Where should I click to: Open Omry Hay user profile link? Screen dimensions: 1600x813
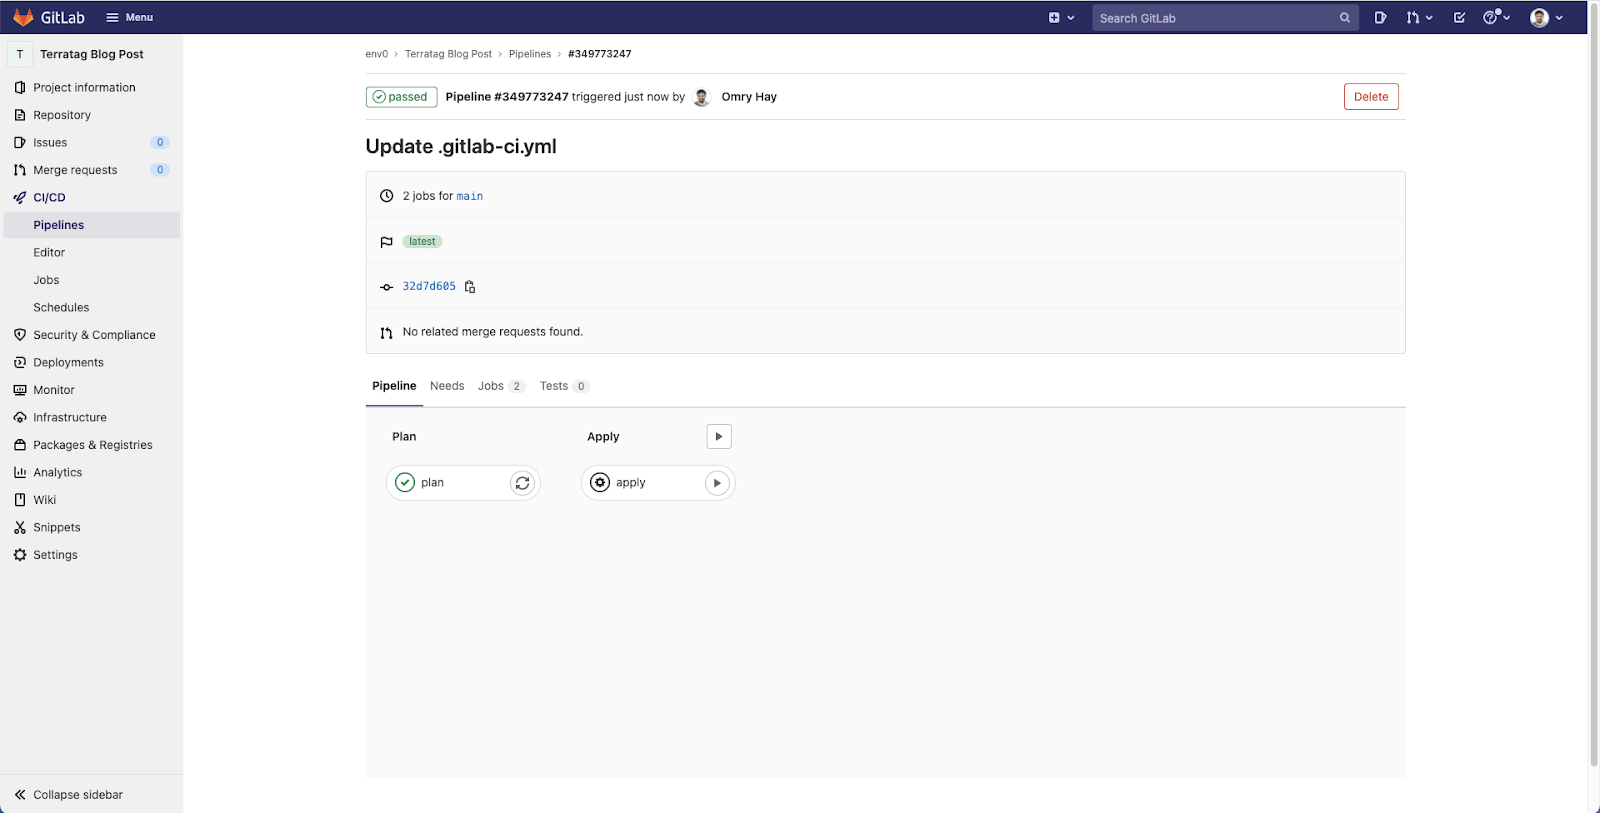click(x=749, y=97)
